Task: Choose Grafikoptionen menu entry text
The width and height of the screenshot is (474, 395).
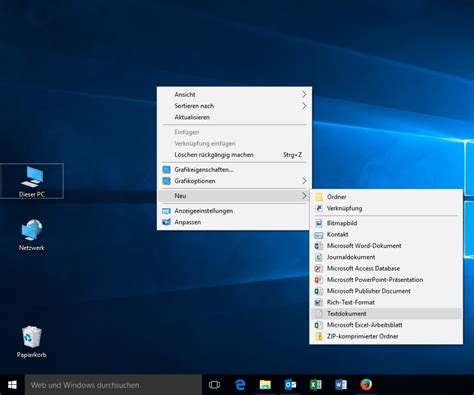Action: (195, 181)
